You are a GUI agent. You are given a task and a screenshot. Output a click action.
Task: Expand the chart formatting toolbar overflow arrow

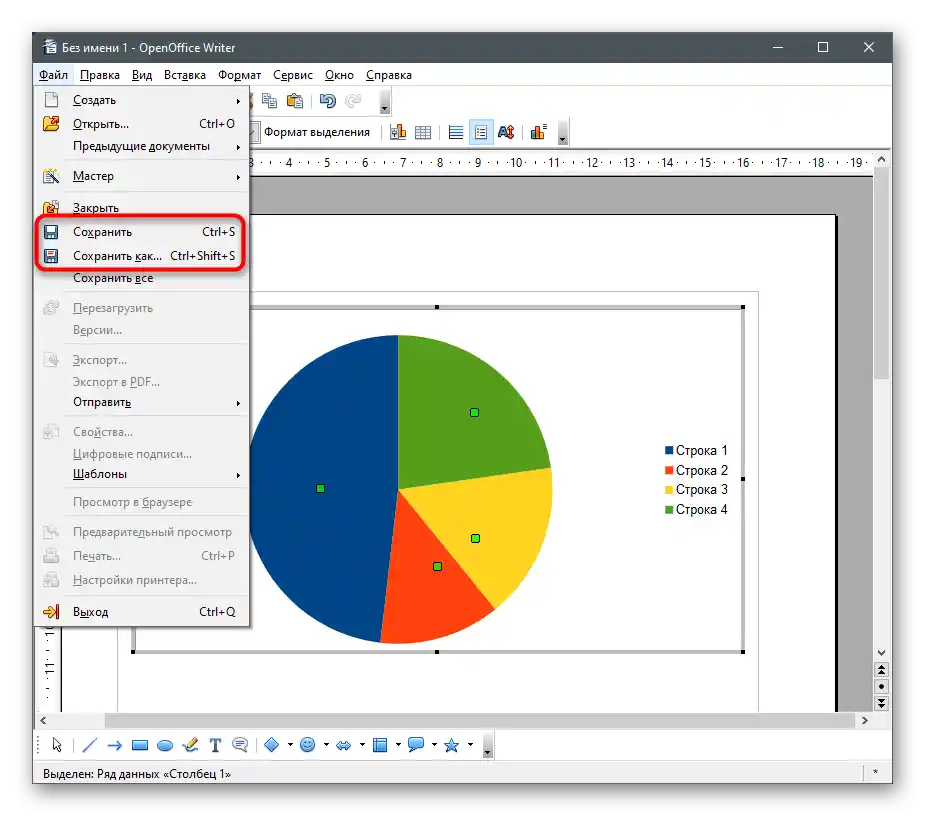[563, 133]
